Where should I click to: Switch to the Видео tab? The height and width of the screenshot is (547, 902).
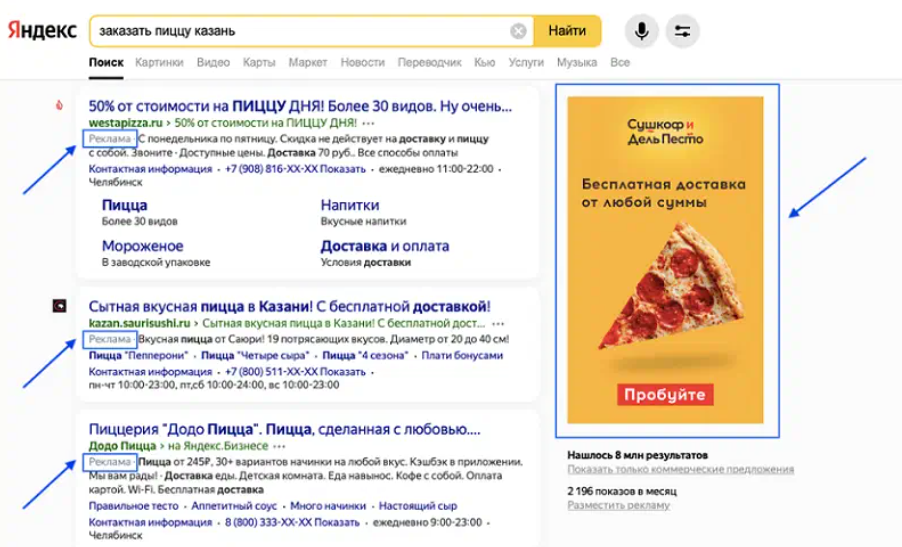click(x=213, y=62)
